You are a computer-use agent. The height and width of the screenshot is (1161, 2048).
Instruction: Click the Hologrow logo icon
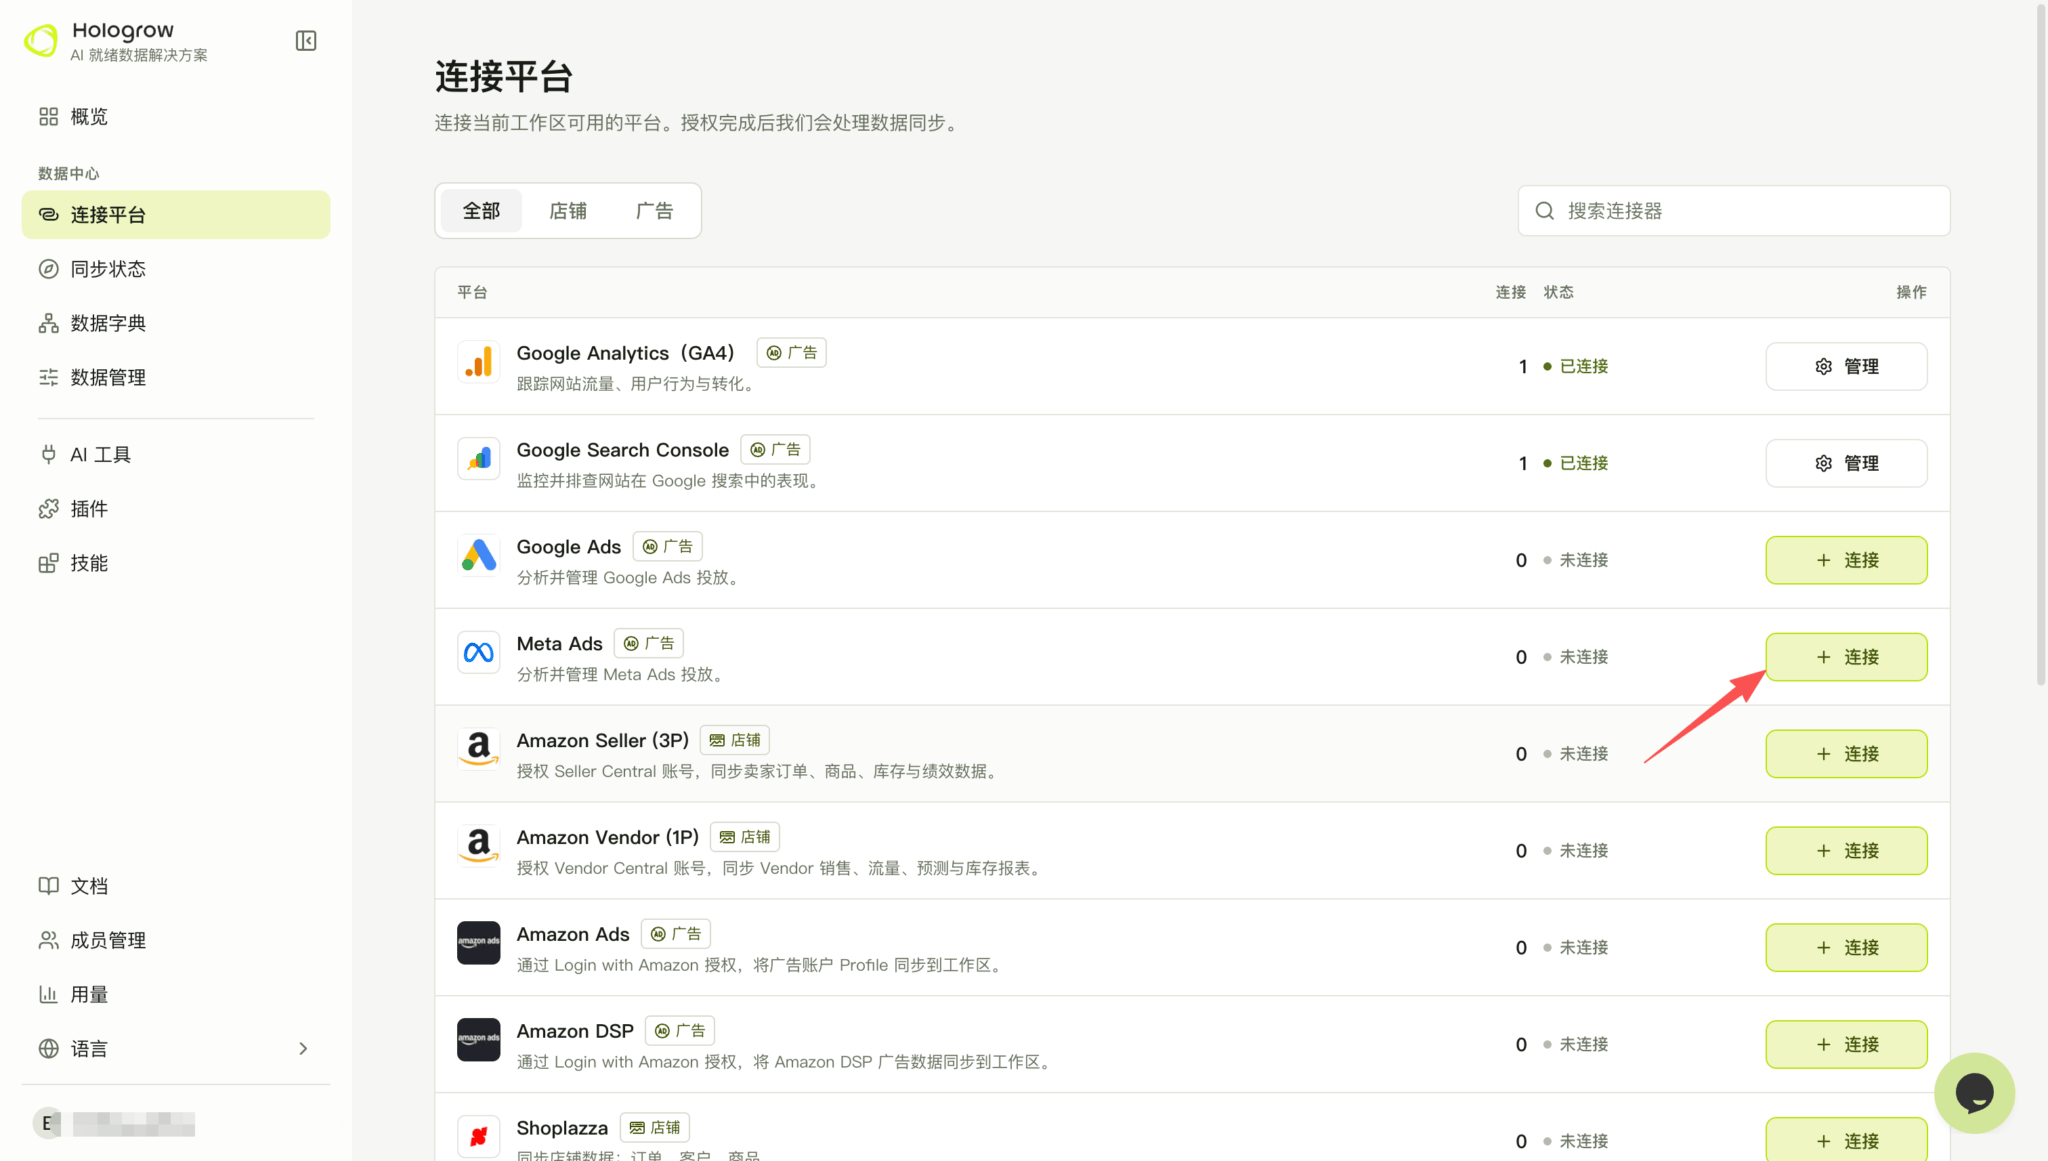(41, 41)
